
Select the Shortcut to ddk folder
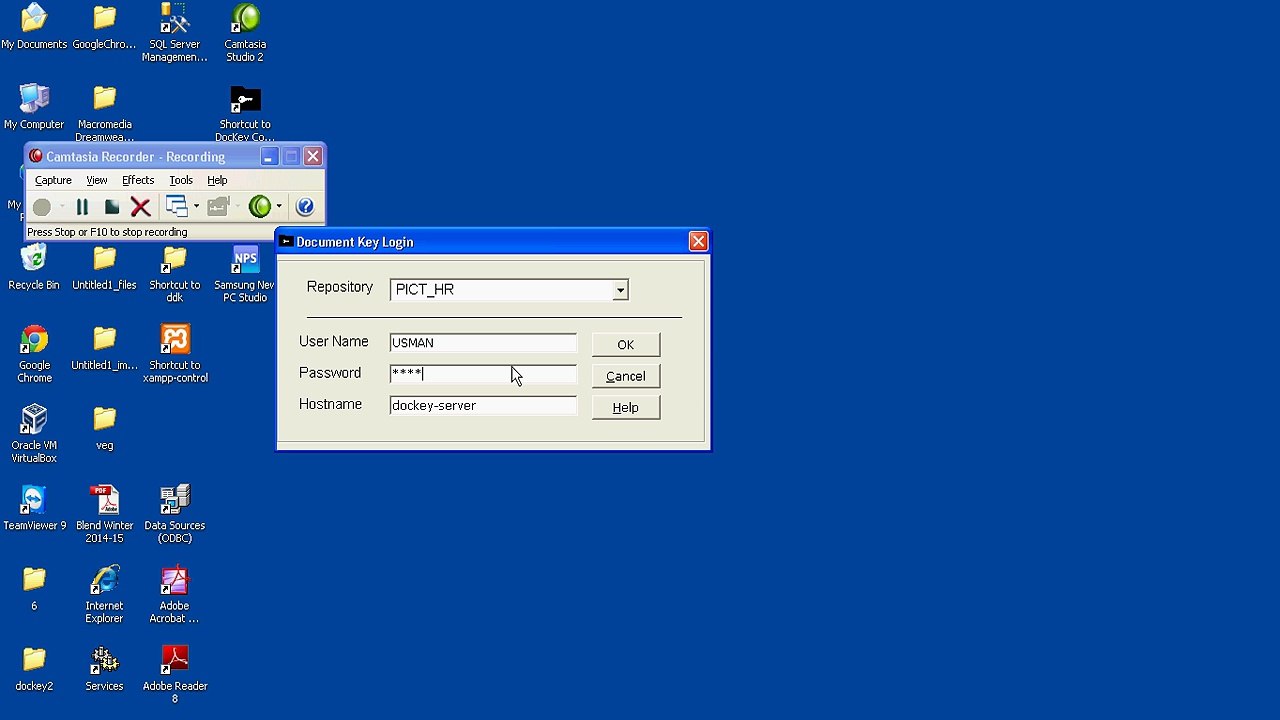click(175, 275)
